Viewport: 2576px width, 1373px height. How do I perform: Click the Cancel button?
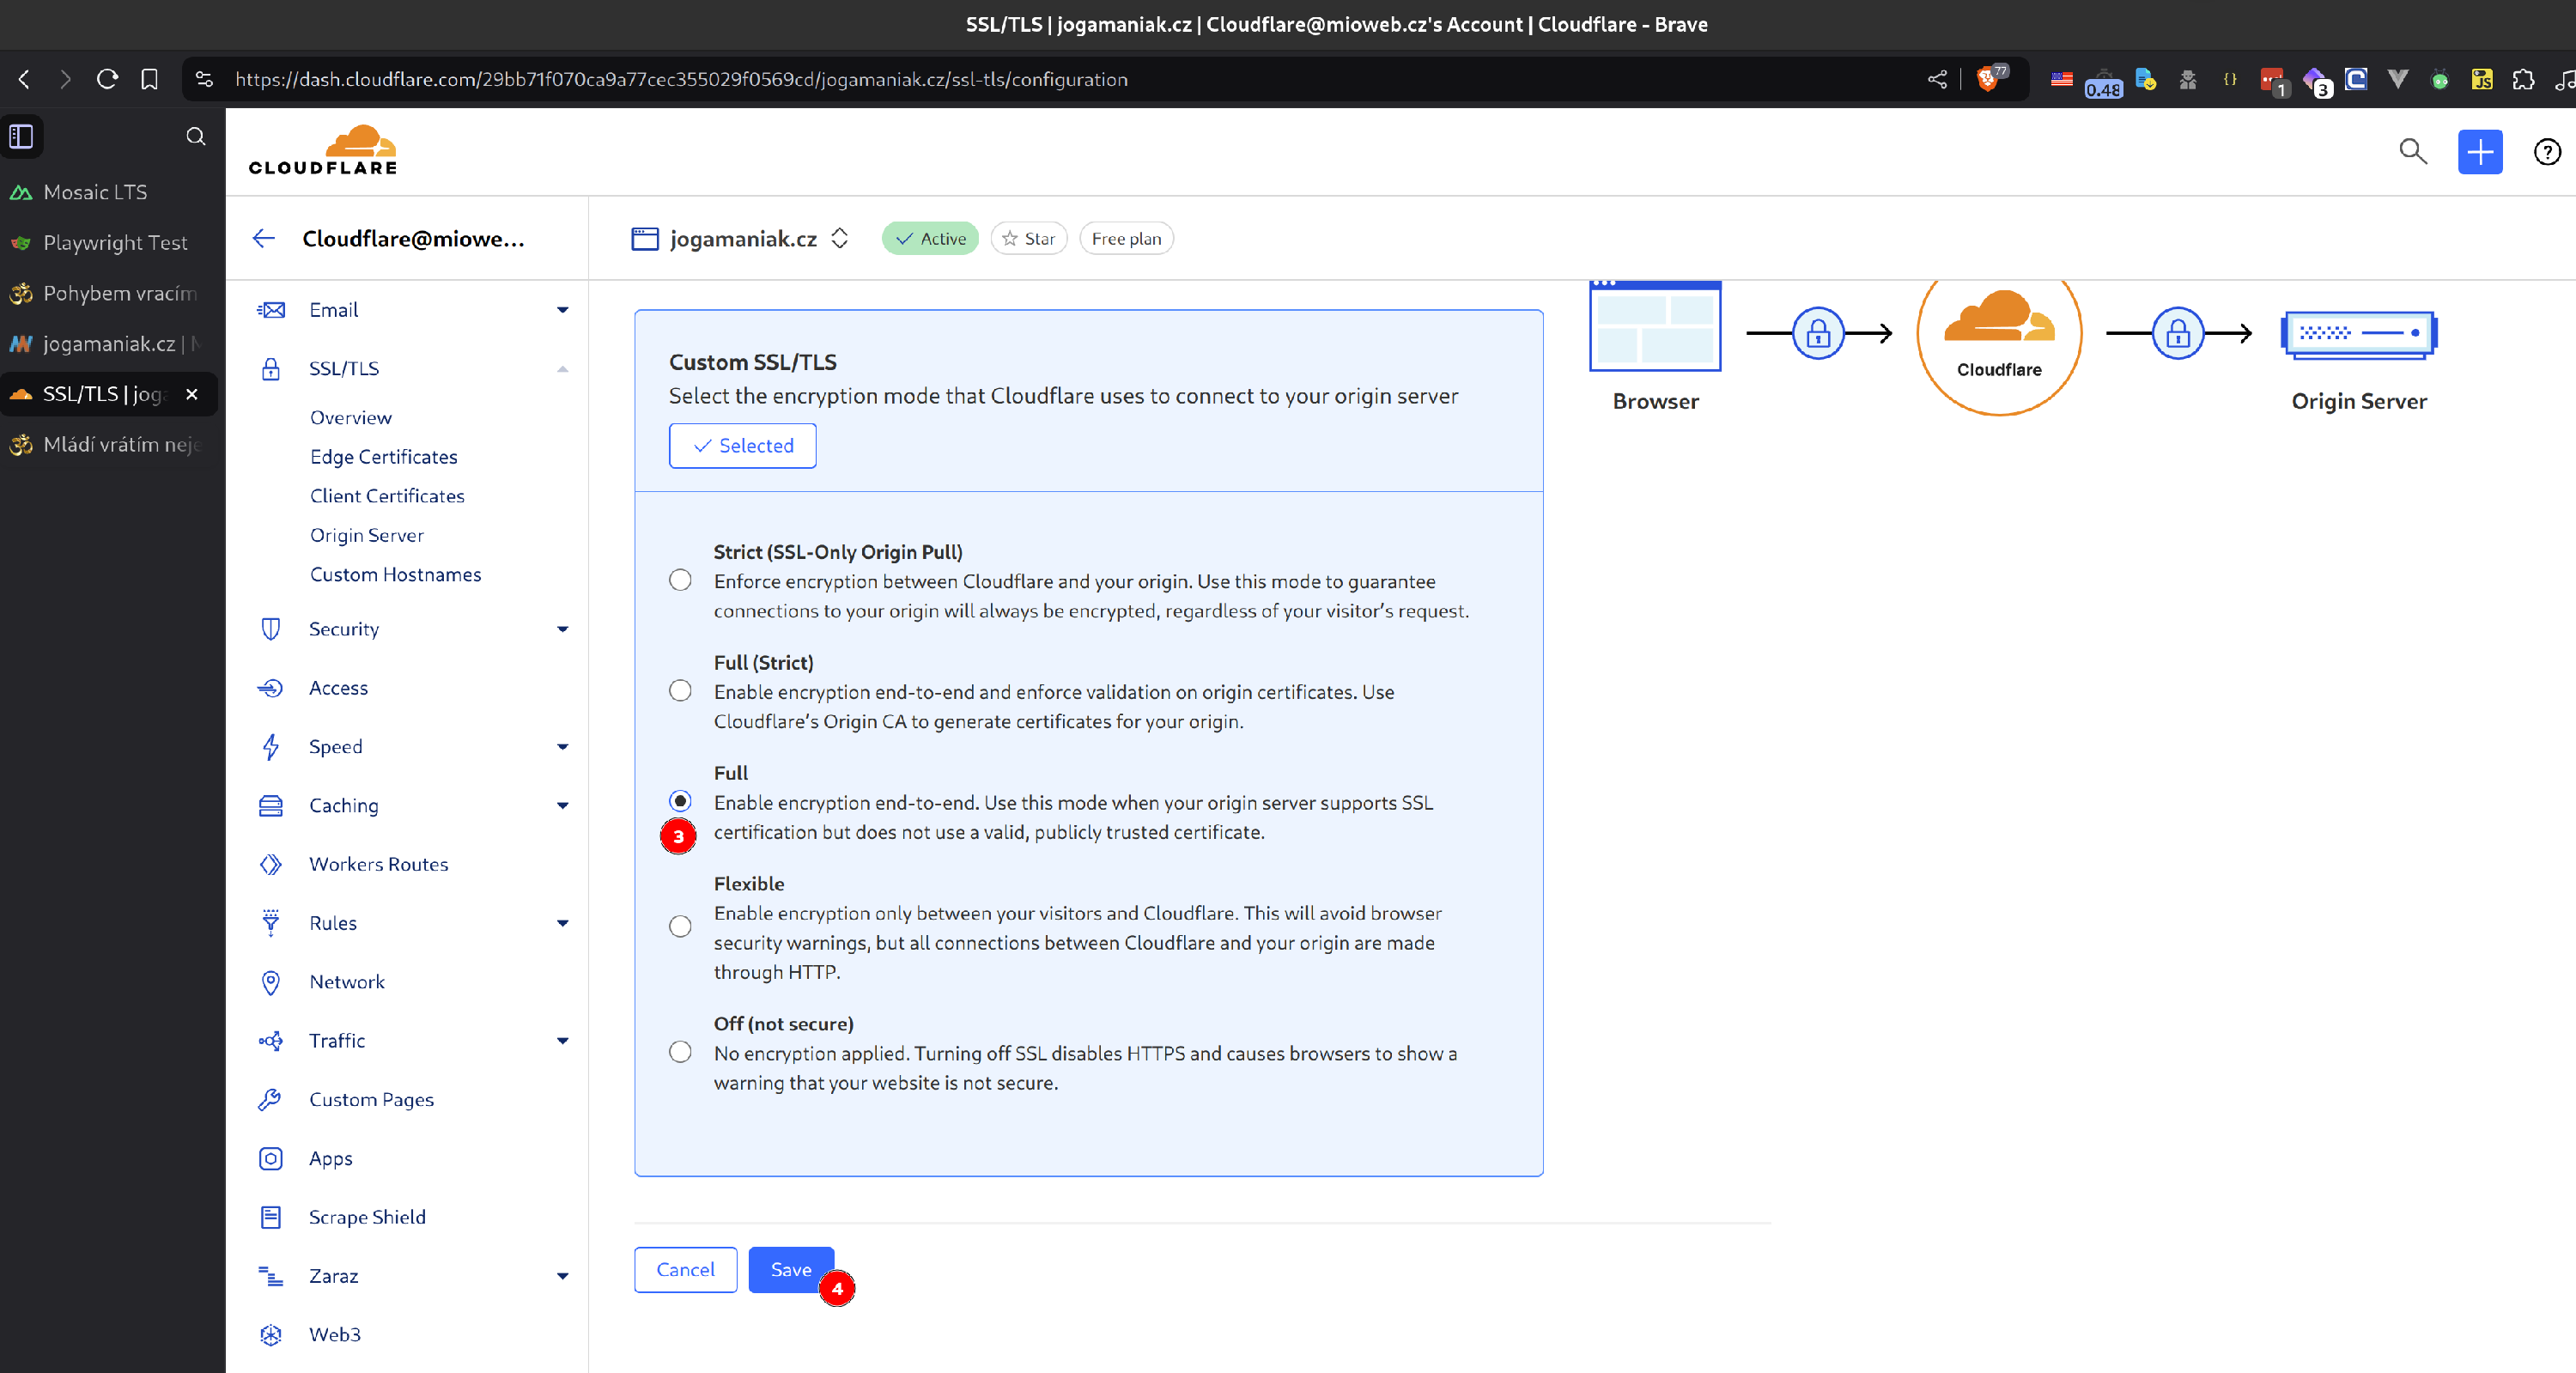685,1269
